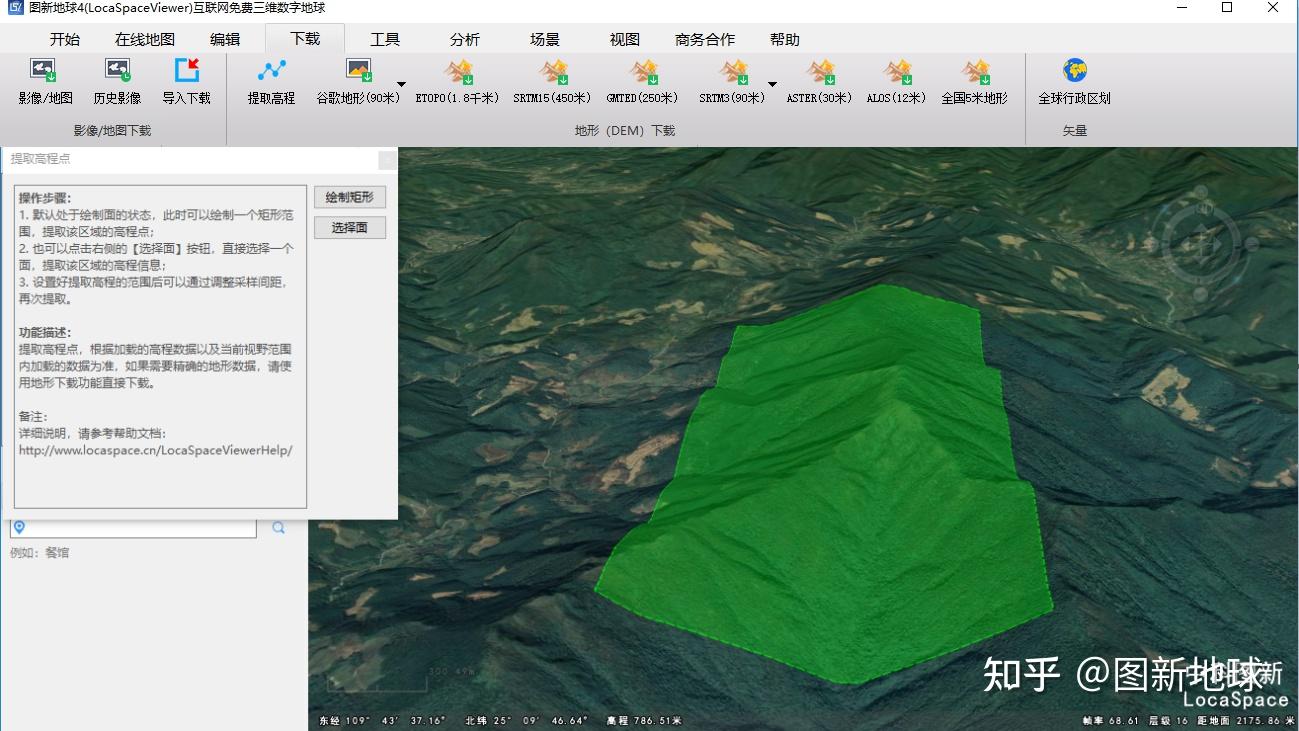Image resolution: width=1299 pixels, height=731 pixels.
Task: Download 全国5米地形 data
Action: point(974,82)
